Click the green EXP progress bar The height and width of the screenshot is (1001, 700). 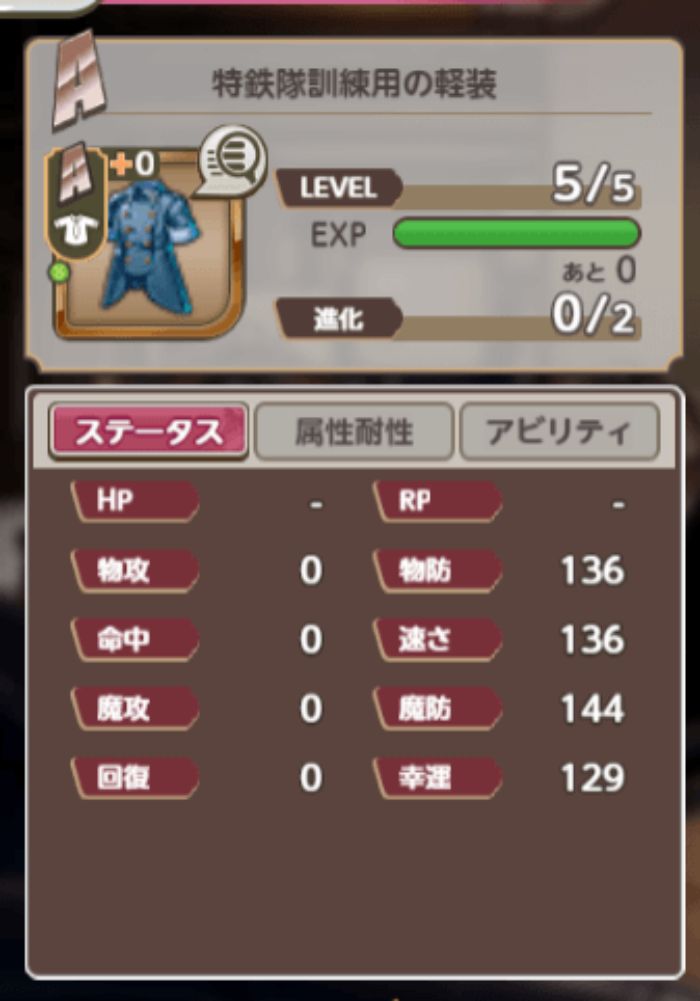[516, 233]
